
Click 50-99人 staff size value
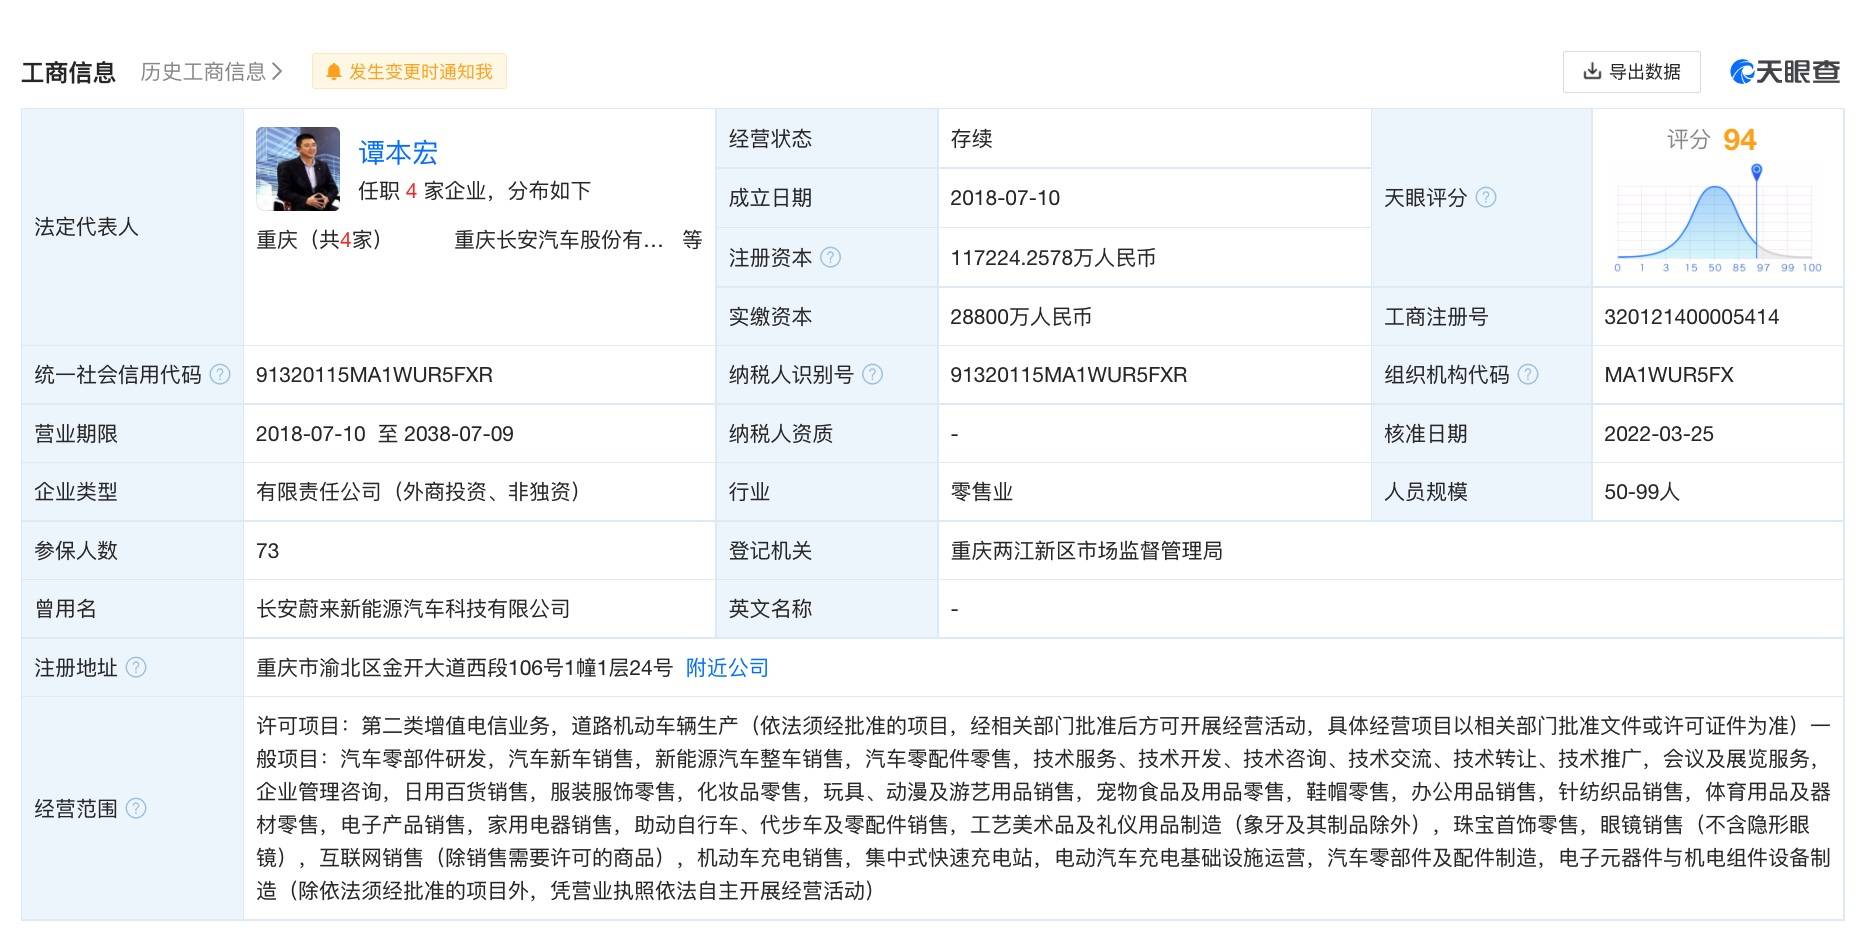(1642, 492)
